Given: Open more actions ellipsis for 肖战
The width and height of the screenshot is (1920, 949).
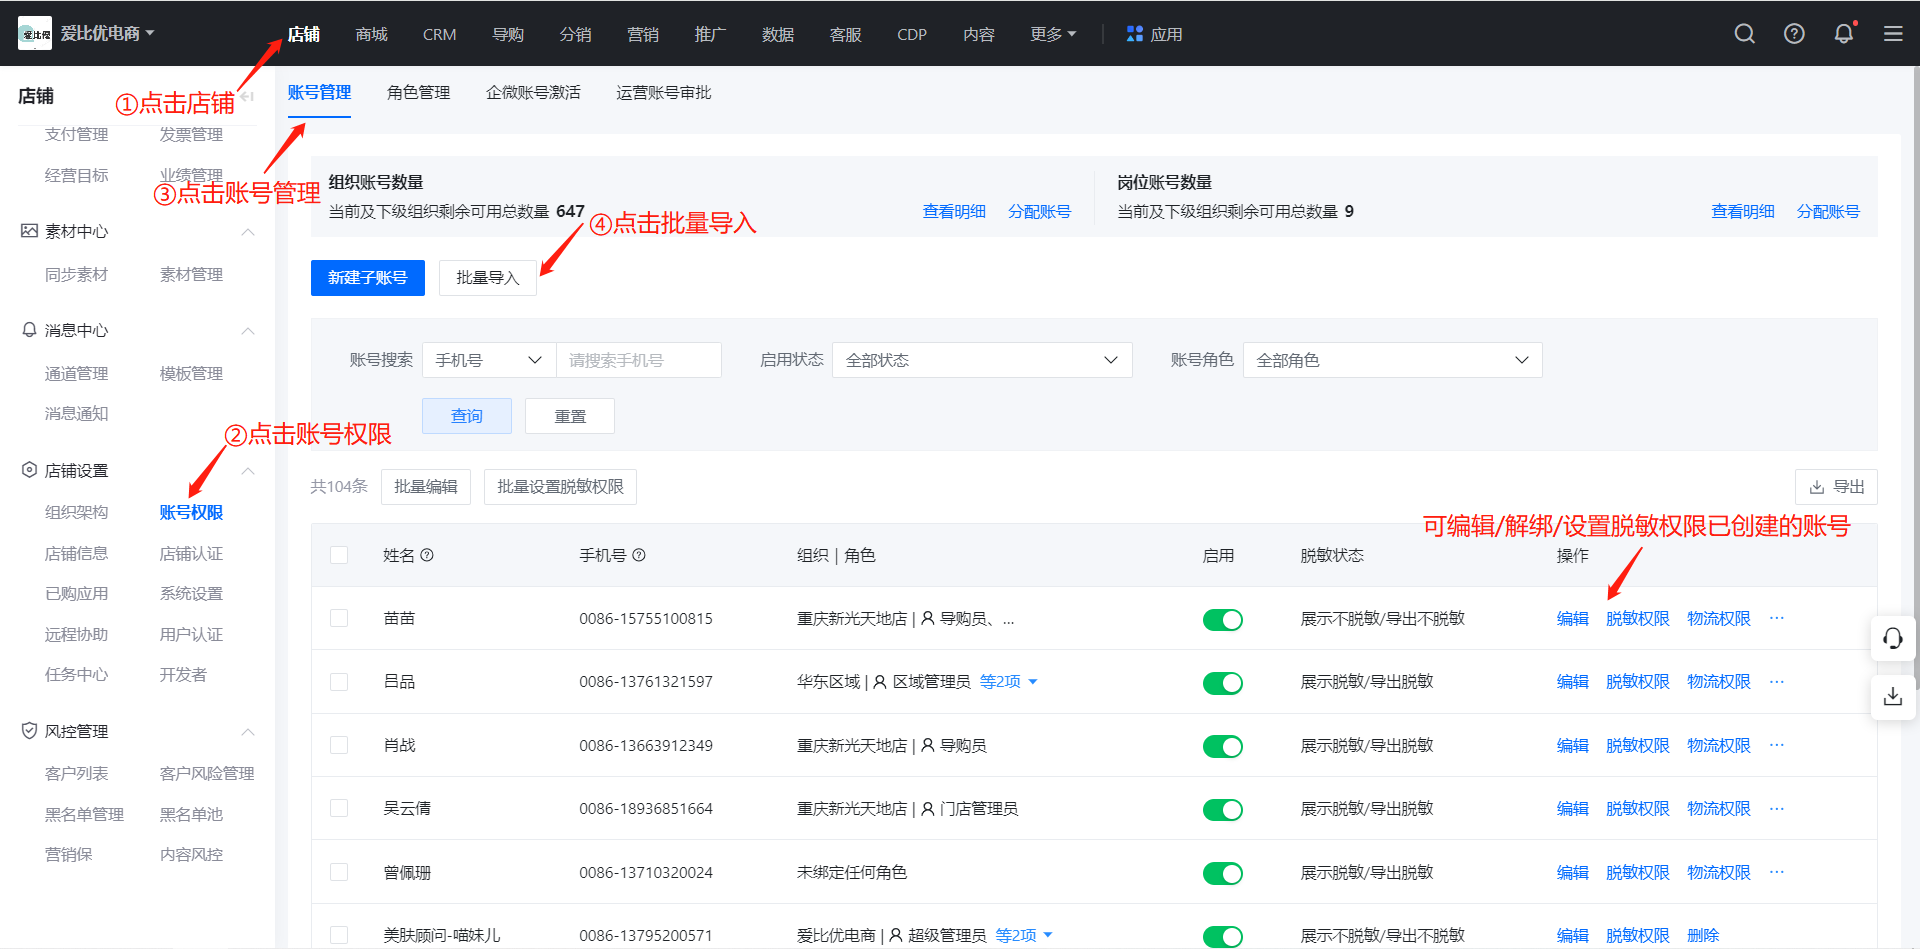Looking at the screenshot, I should pos(1777,745).
